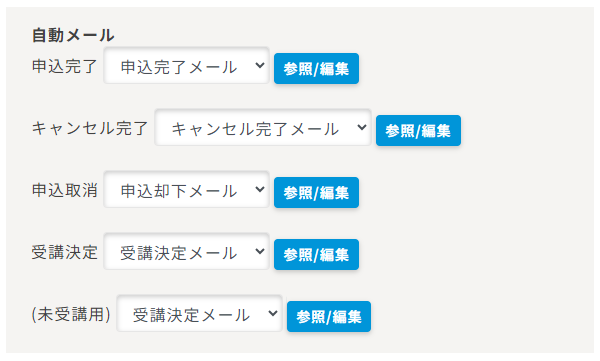Click 参照/編集 button for 申込取消
The height and width of the screenshot is (361, 600).
(x=316, y=193)
